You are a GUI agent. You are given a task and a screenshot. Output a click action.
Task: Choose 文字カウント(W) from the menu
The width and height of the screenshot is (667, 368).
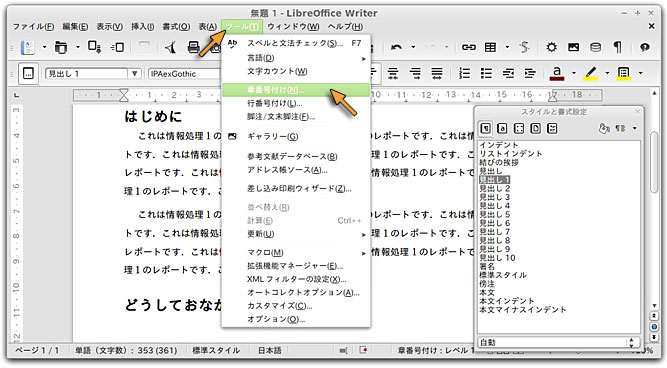296,71
